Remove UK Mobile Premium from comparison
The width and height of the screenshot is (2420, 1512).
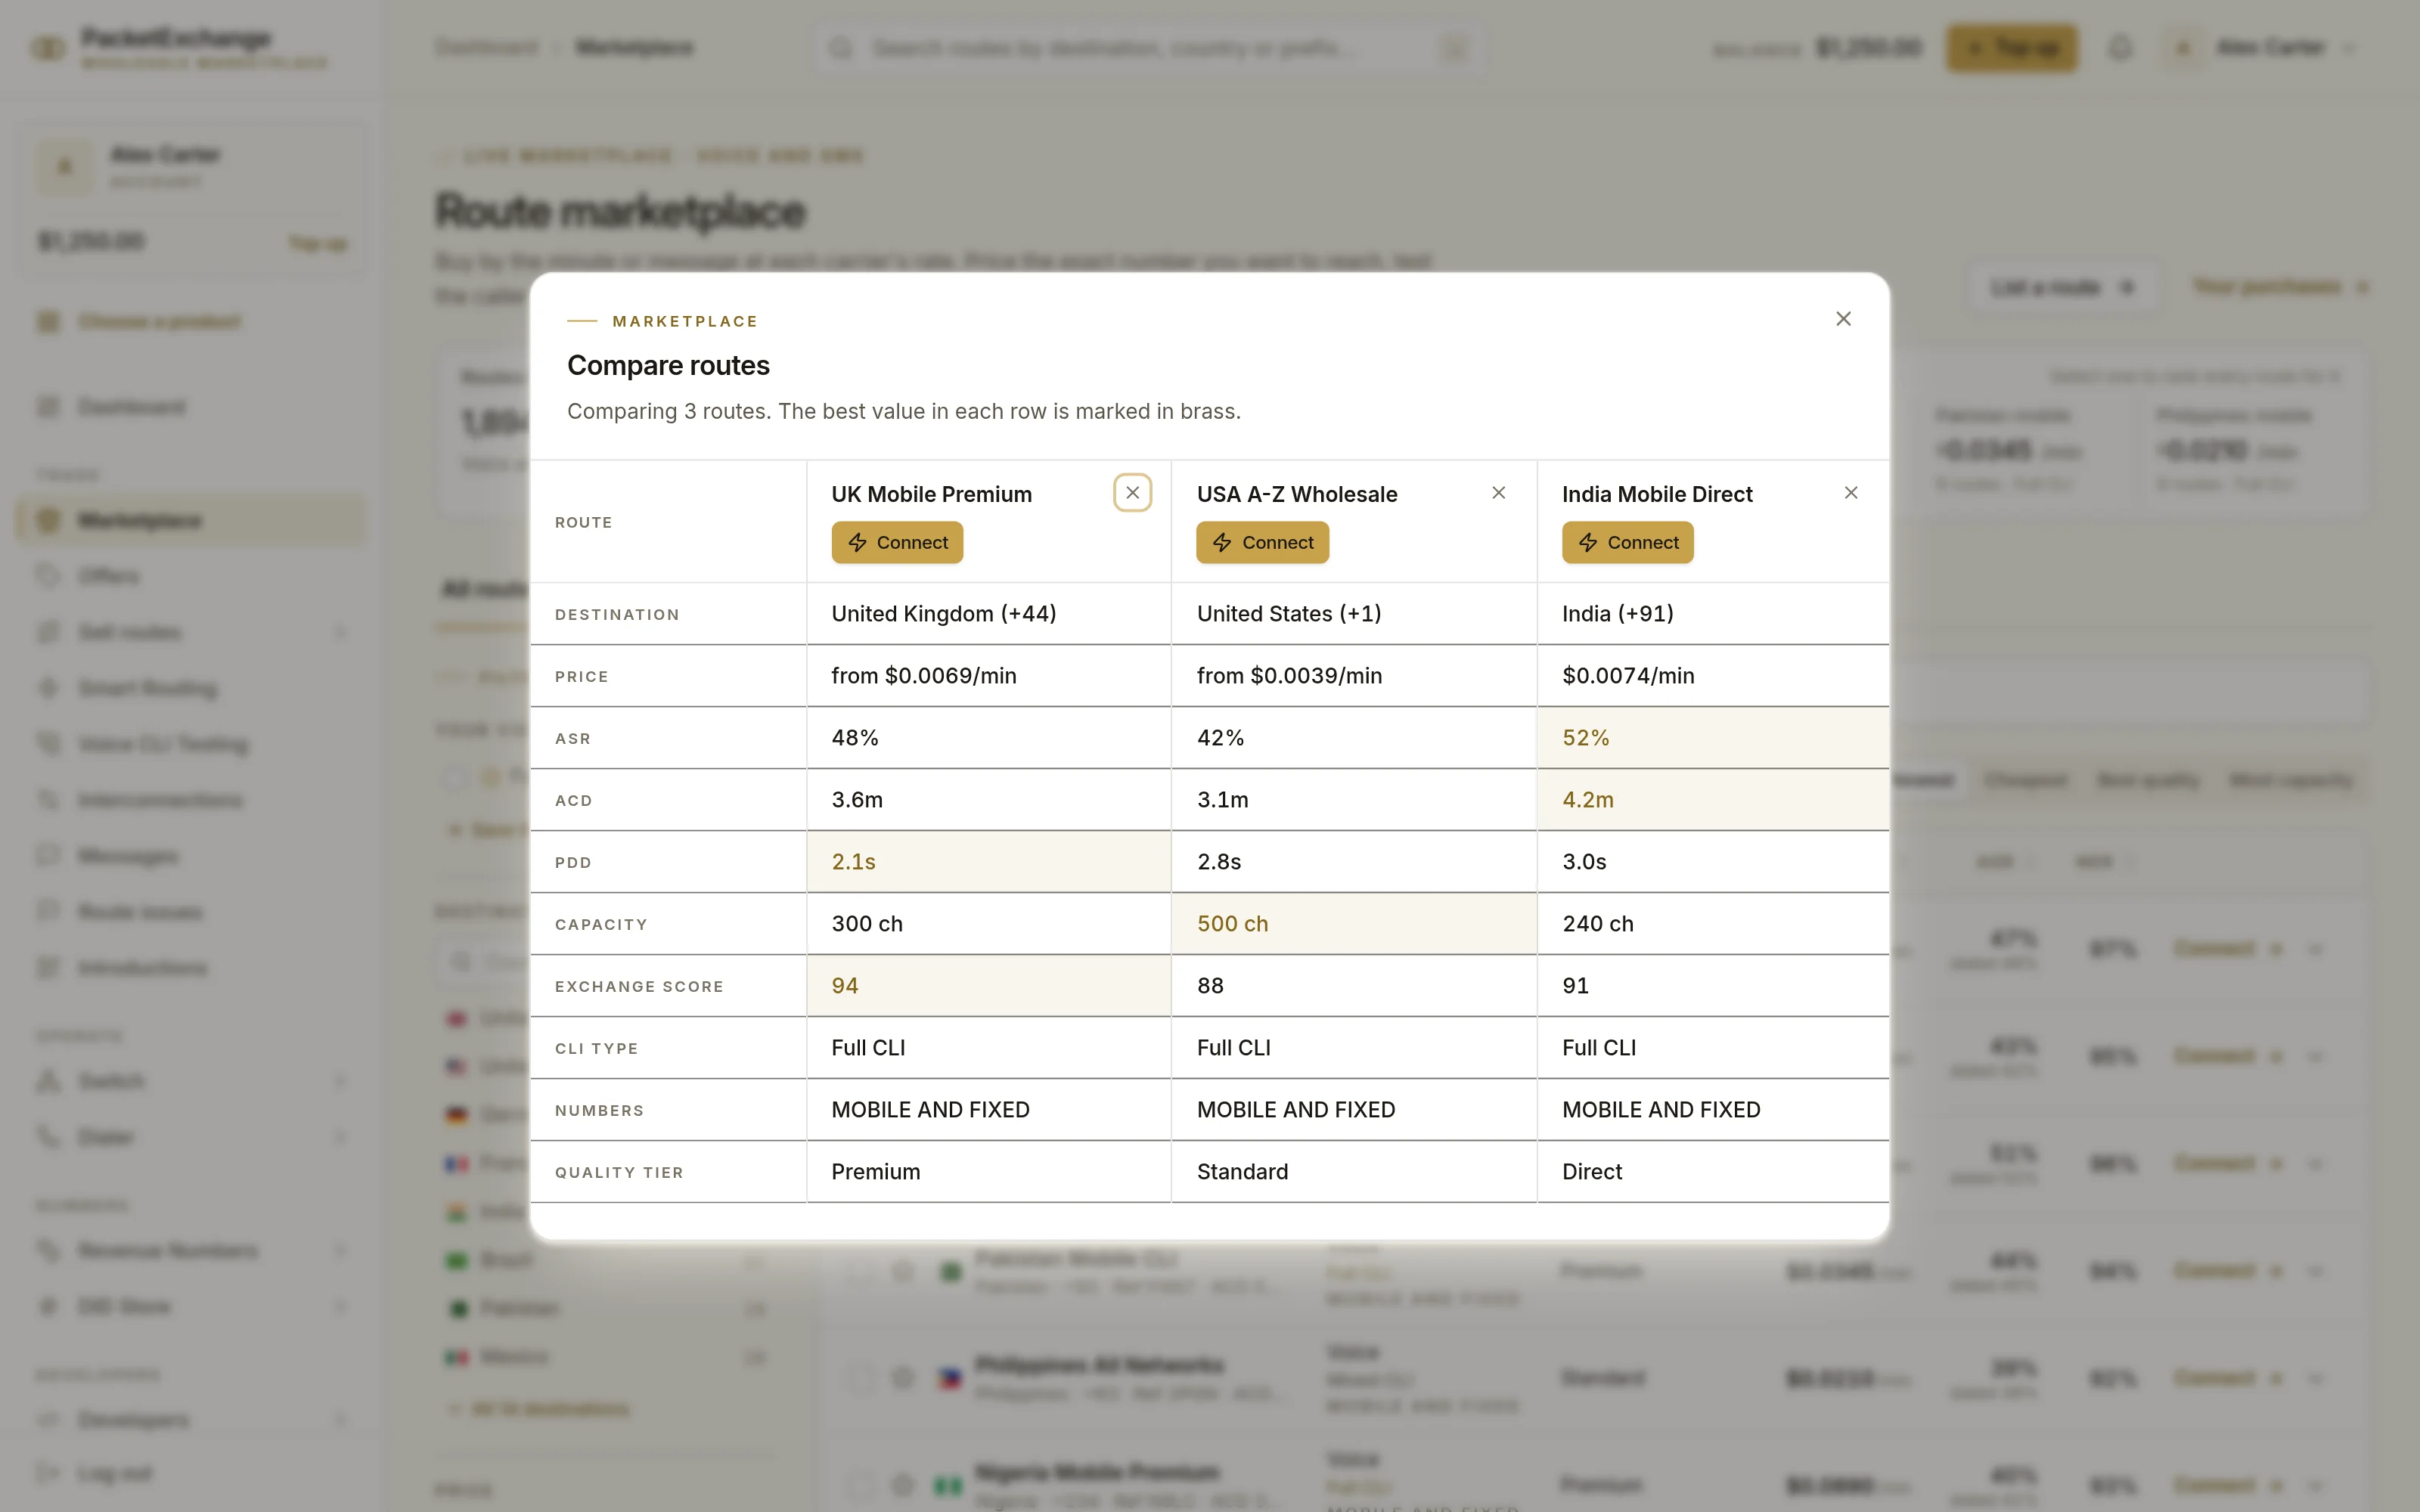click(x=1132, y=492)
